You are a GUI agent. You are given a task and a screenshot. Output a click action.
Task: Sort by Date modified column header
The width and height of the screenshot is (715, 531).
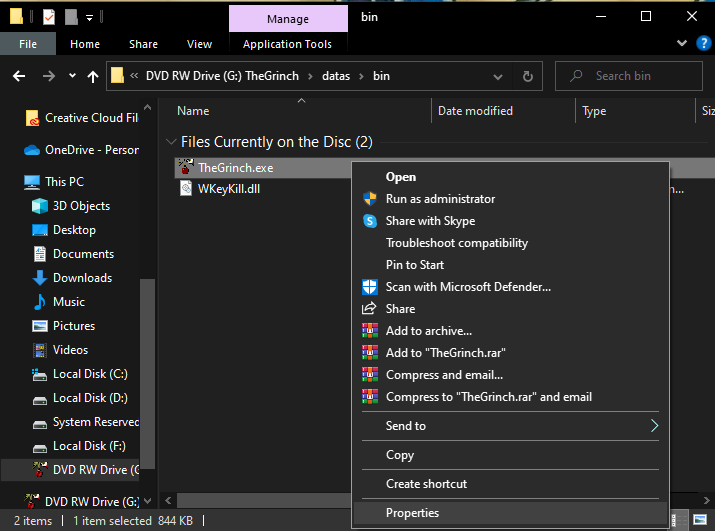pyautogui.click(x=503, y=111)
